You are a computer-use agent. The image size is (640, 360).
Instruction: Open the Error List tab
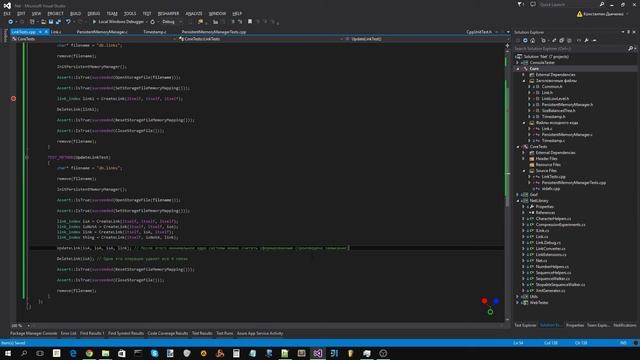[x=69, y=333]
